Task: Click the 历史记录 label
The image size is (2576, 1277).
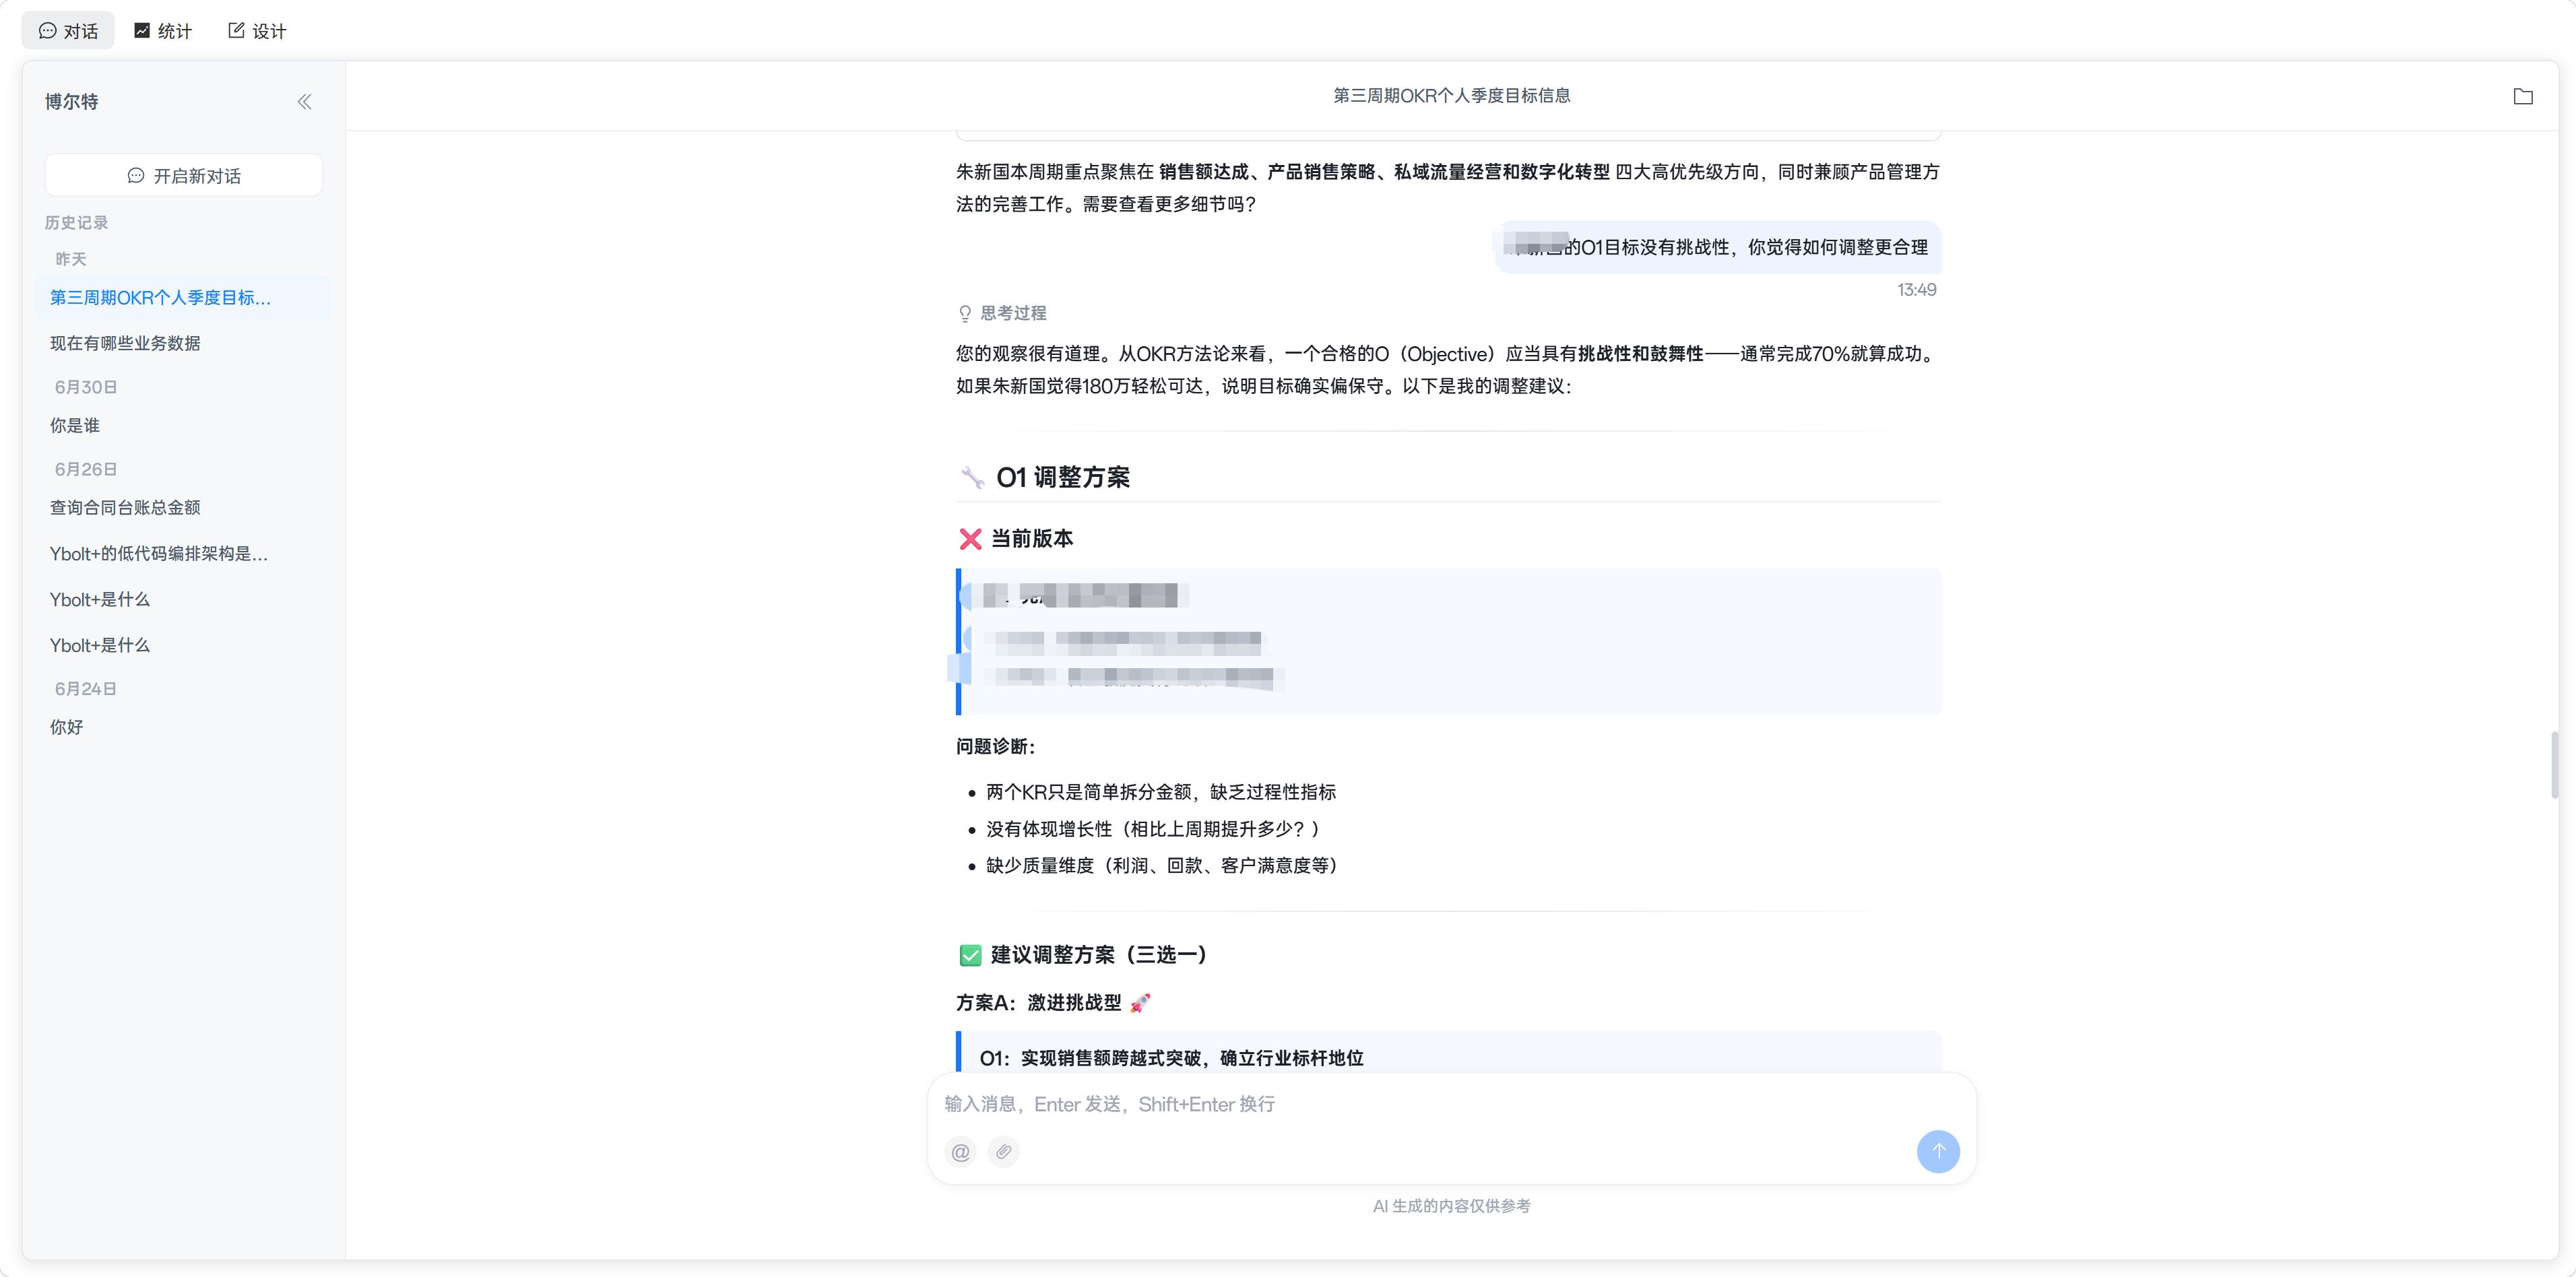Action: 76,223
